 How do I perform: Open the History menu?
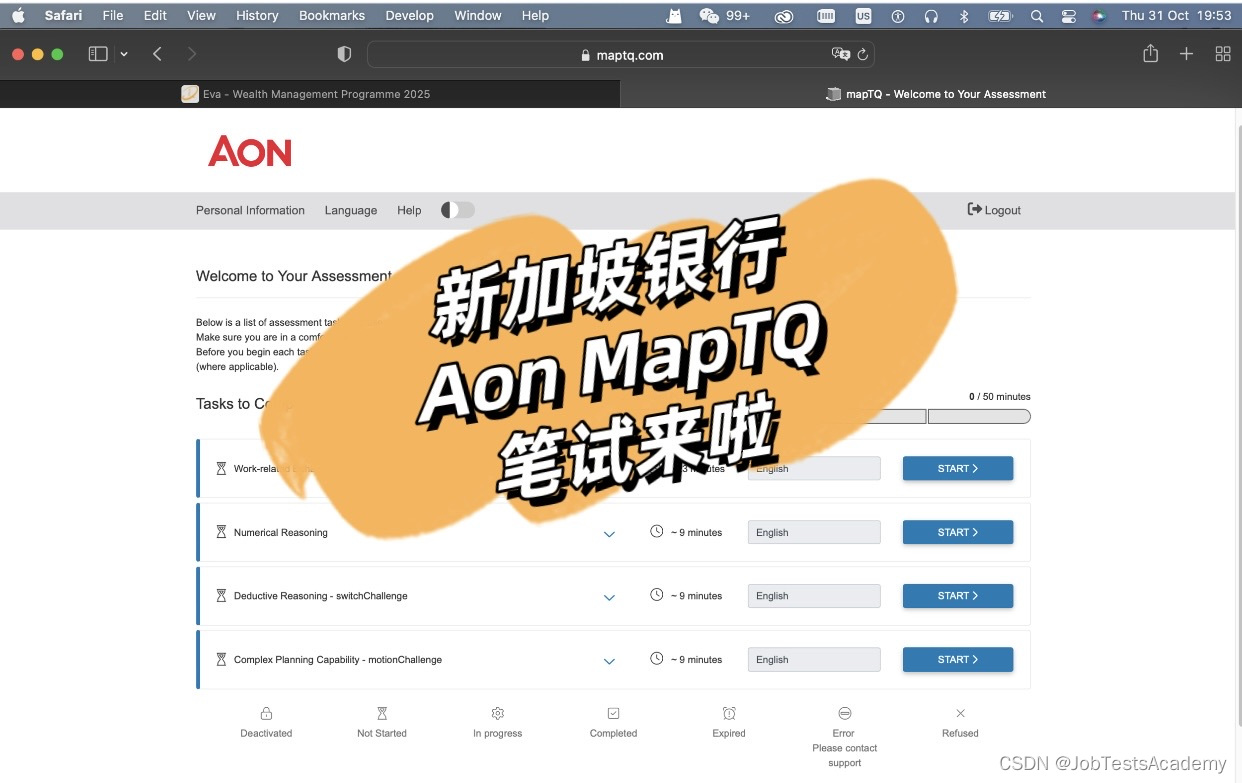pos(257,15)
